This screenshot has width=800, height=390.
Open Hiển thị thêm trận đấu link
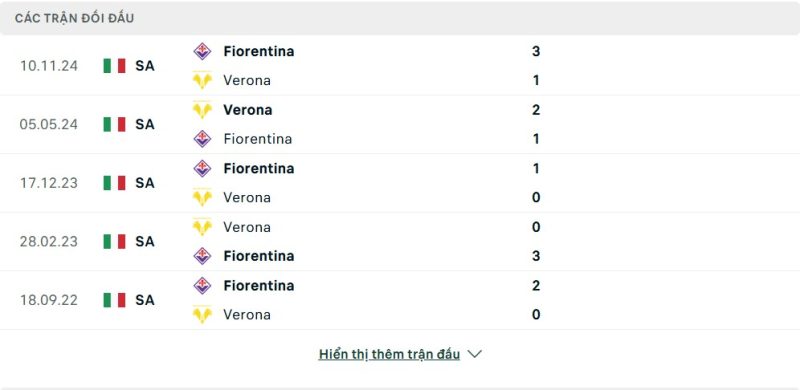tap(389, 354)
